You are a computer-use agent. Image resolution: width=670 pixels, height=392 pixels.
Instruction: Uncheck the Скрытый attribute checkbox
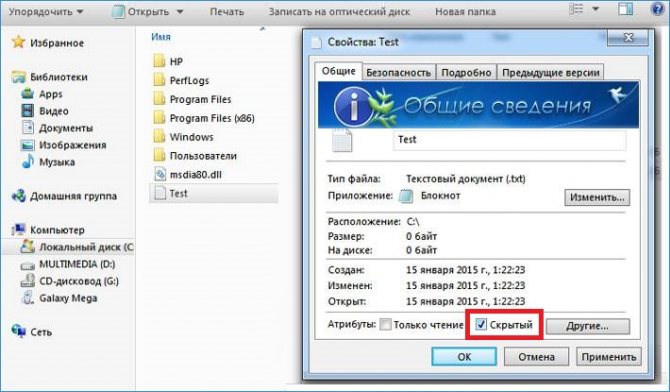(x=481, y=324)
